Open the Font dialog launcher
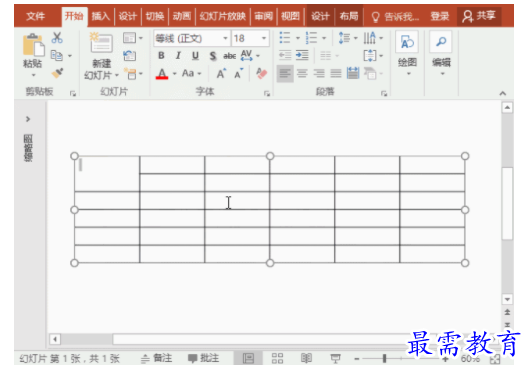The height and width of the screenshot is (375, 529). pos(267,94)
